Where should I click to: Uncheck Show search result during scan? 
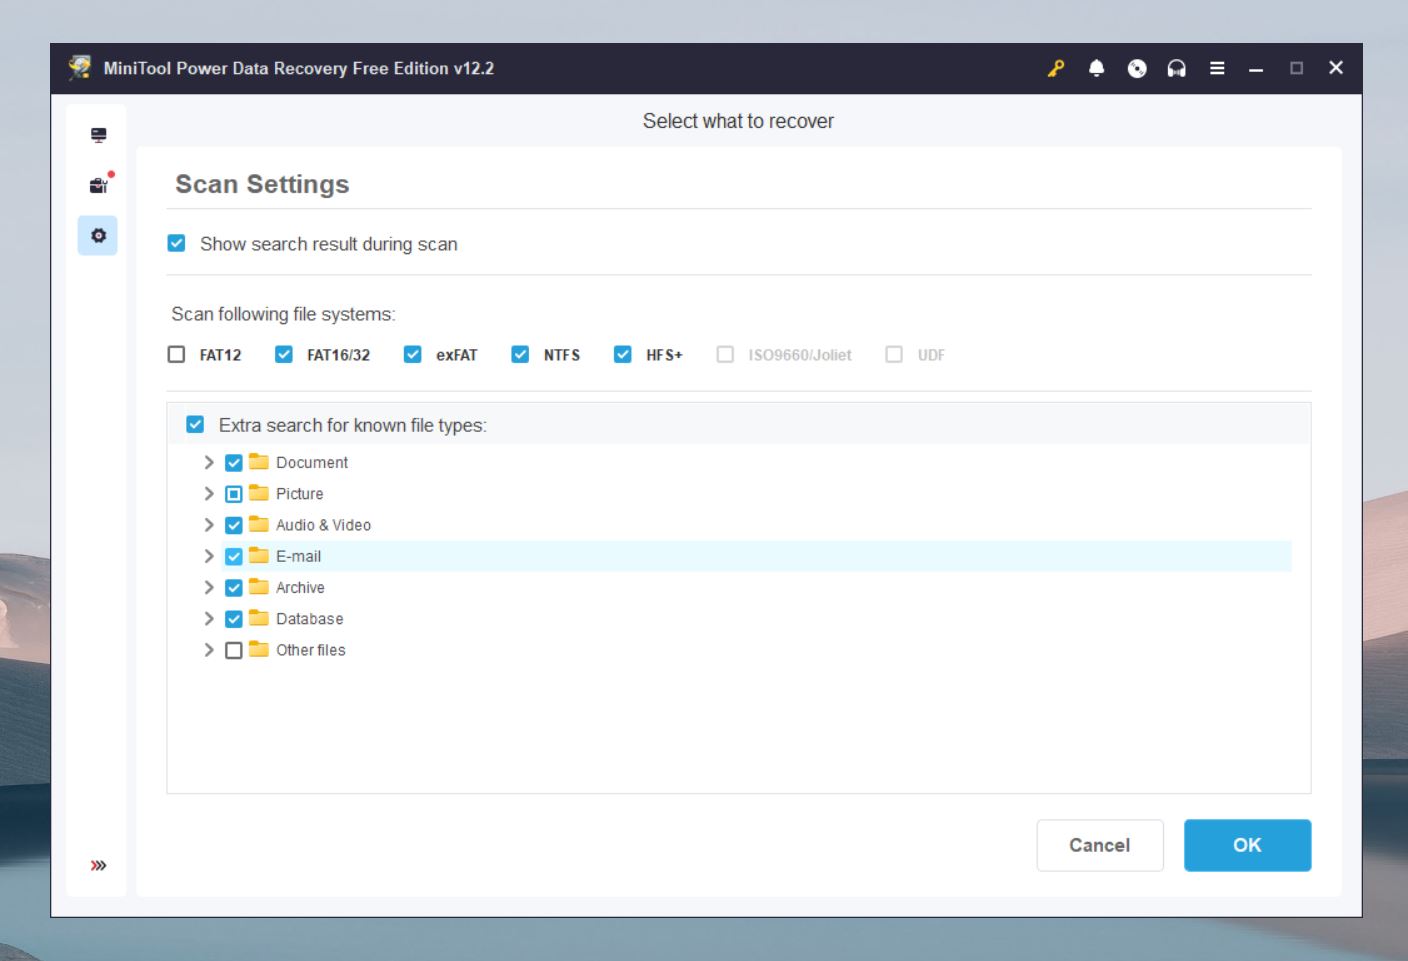pyautogui.click(x=176, y=243)
